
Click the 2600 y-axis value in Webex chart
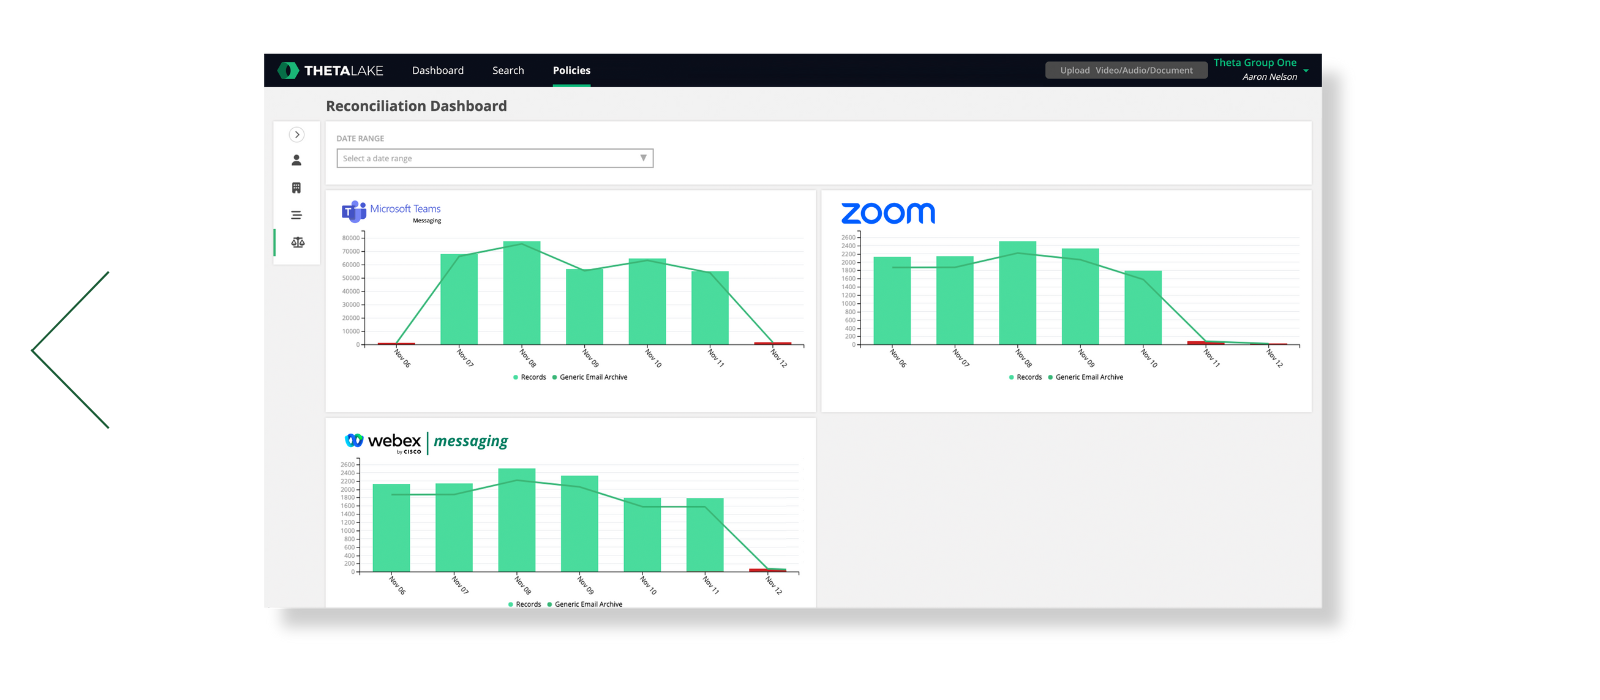pyautogui.click(x=347, y=465)
